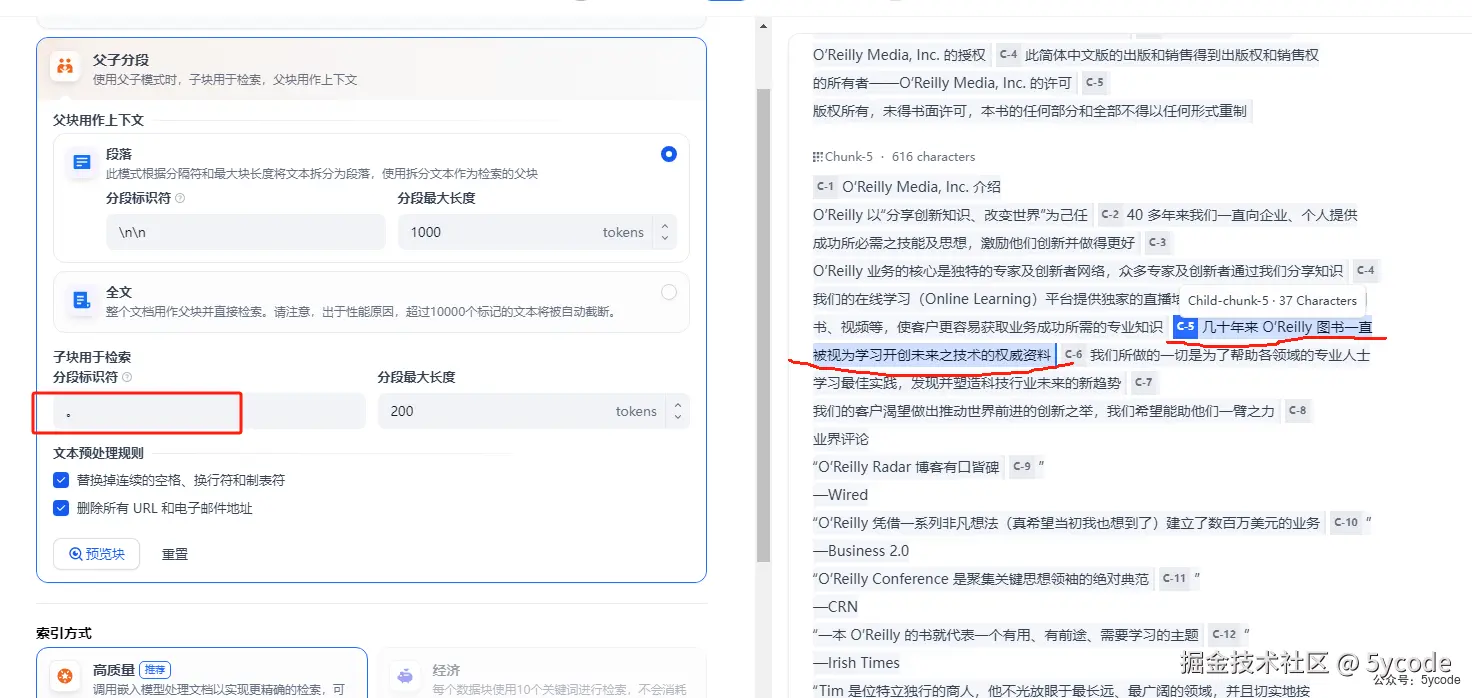Click the child delimiter 。 field
Viewport: 1472px width, 698px height.
click(209, 411)
